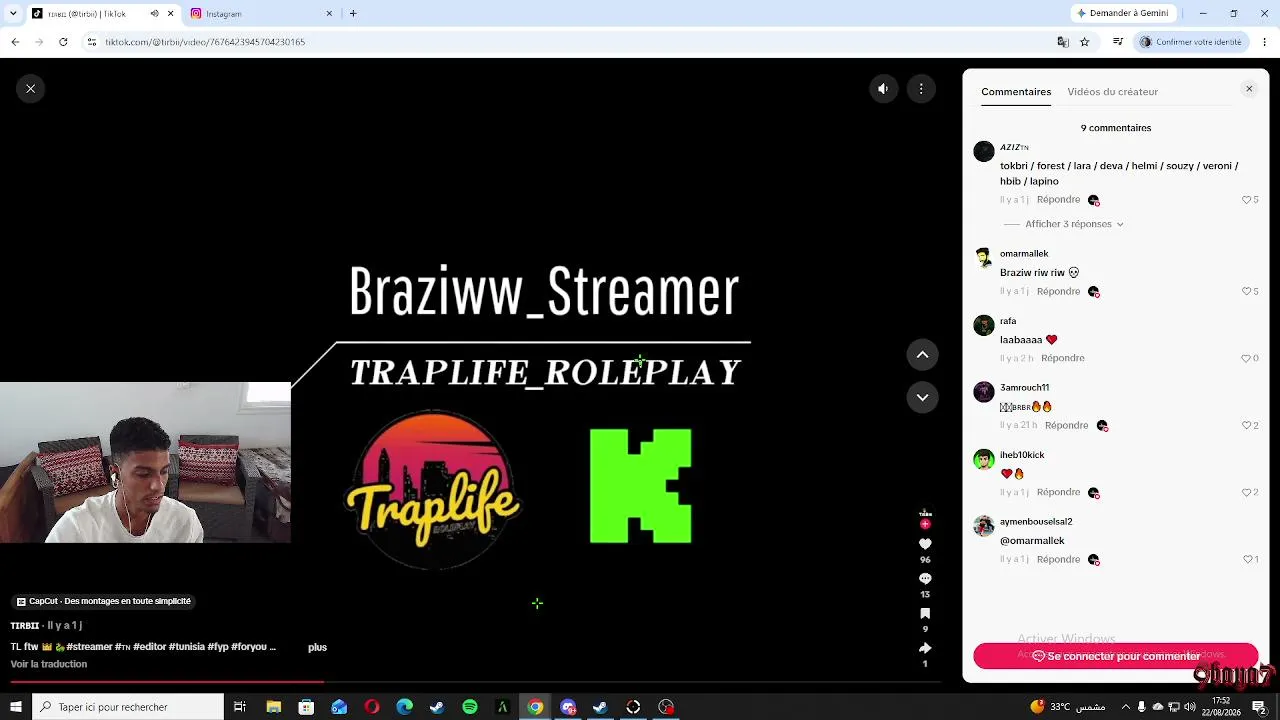Screen dimensions: 1280x720
Task: Like aymenbouselsal2's comment
Action: (1250, 559)
